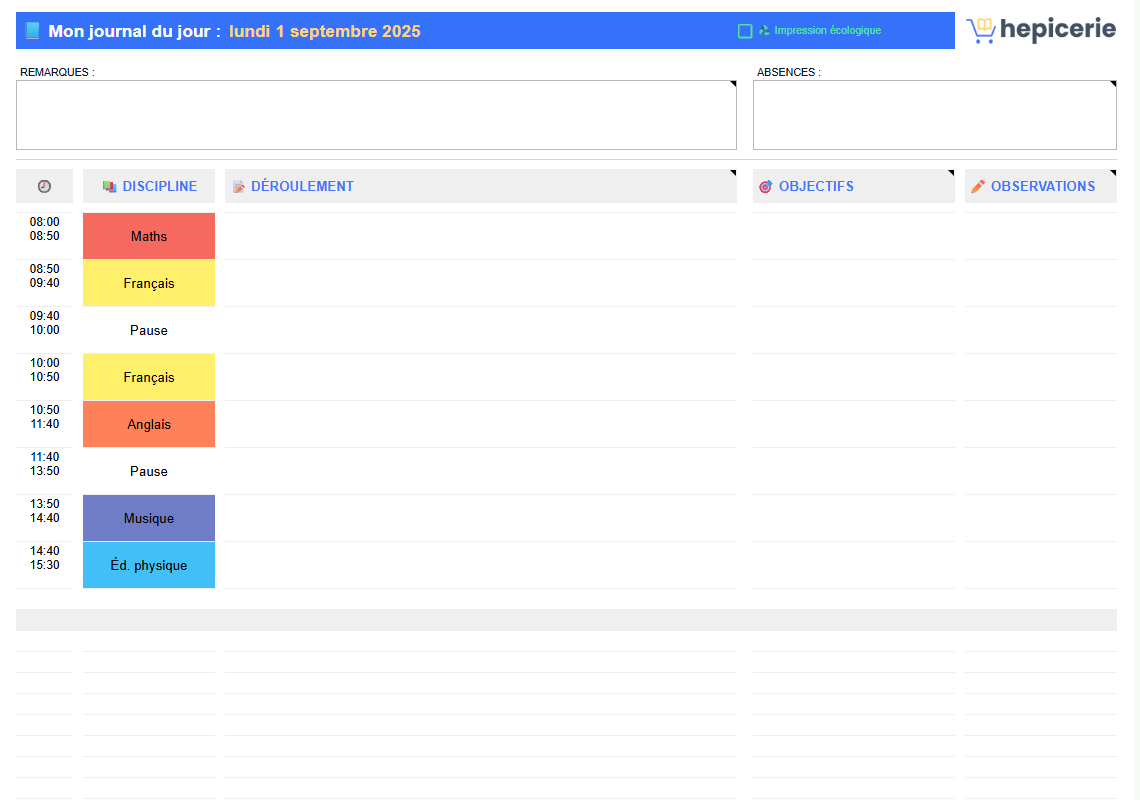Click the blue journal book icon in the title bar
The width and height of the screenshot is (1140, 800).
point(33,31)
